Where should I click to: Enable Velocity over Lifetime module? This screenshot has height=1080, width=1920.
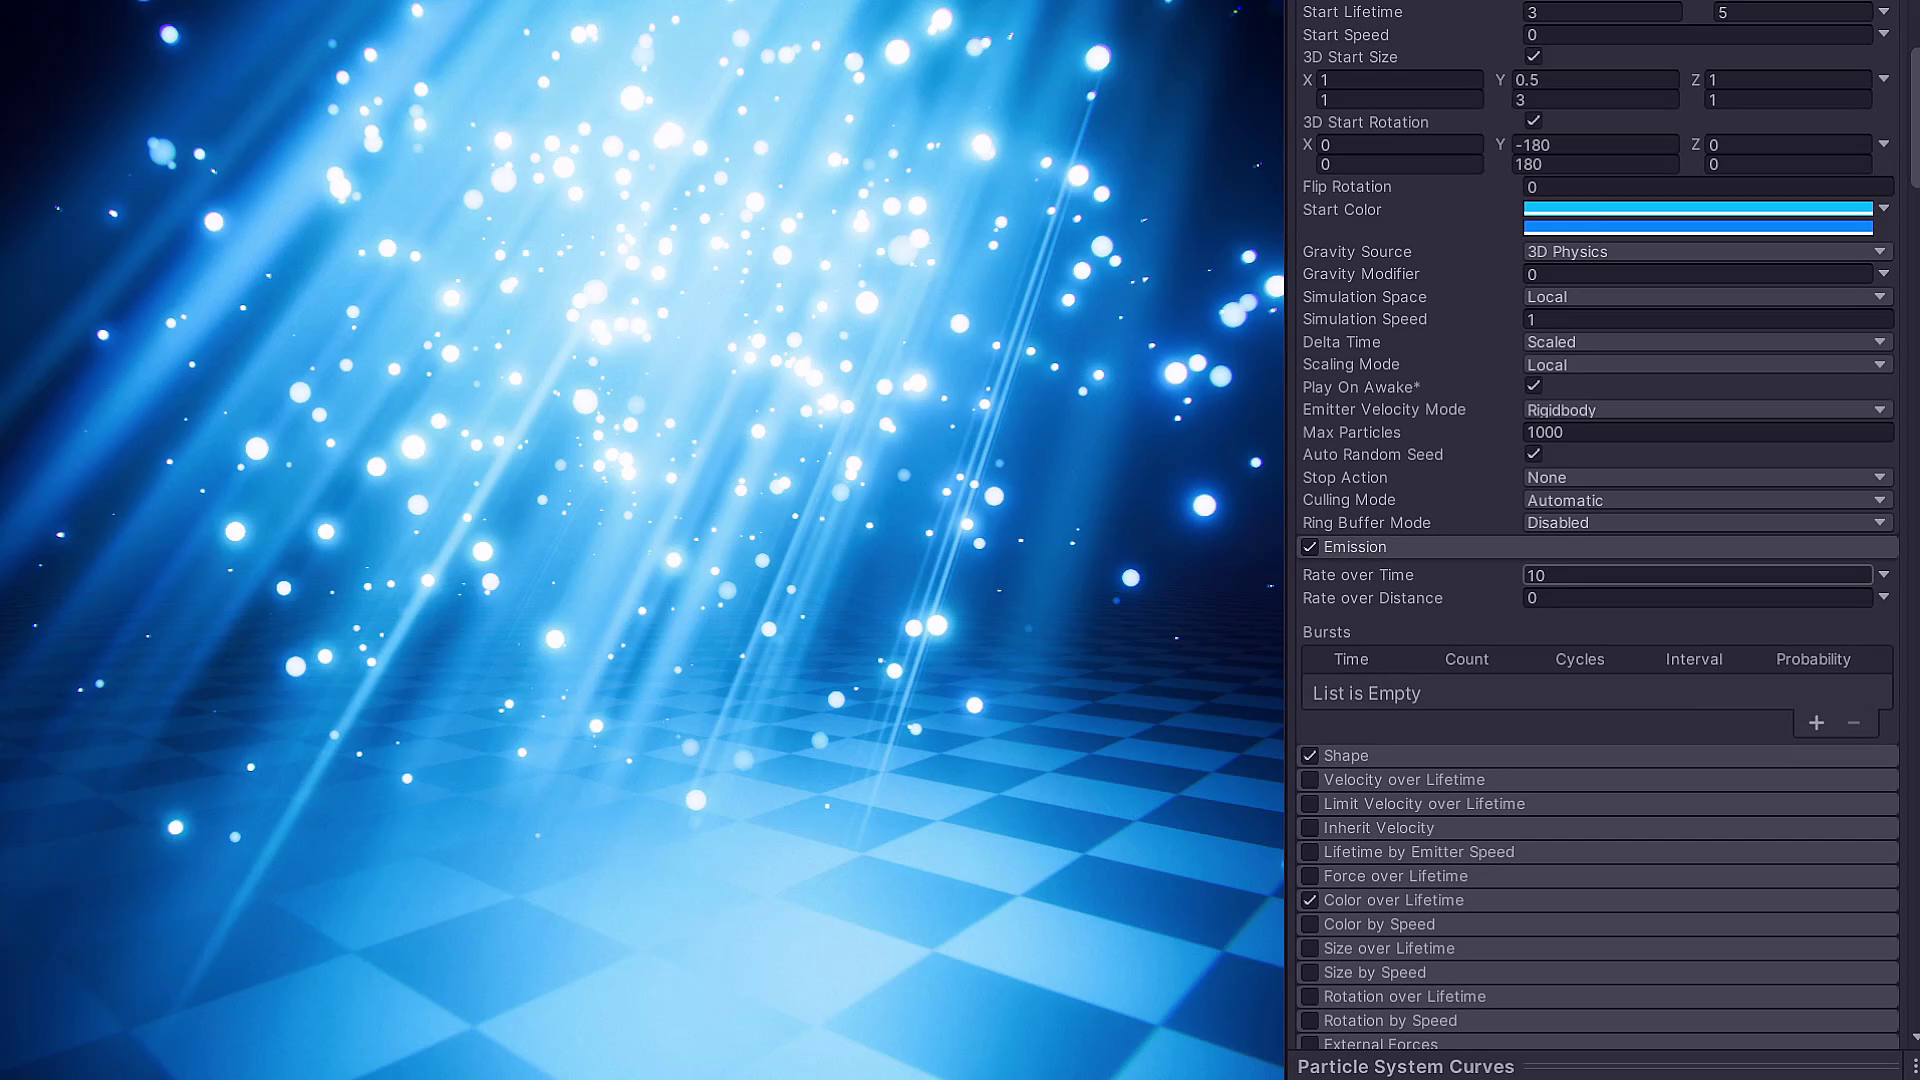(x=1309, y=780)
